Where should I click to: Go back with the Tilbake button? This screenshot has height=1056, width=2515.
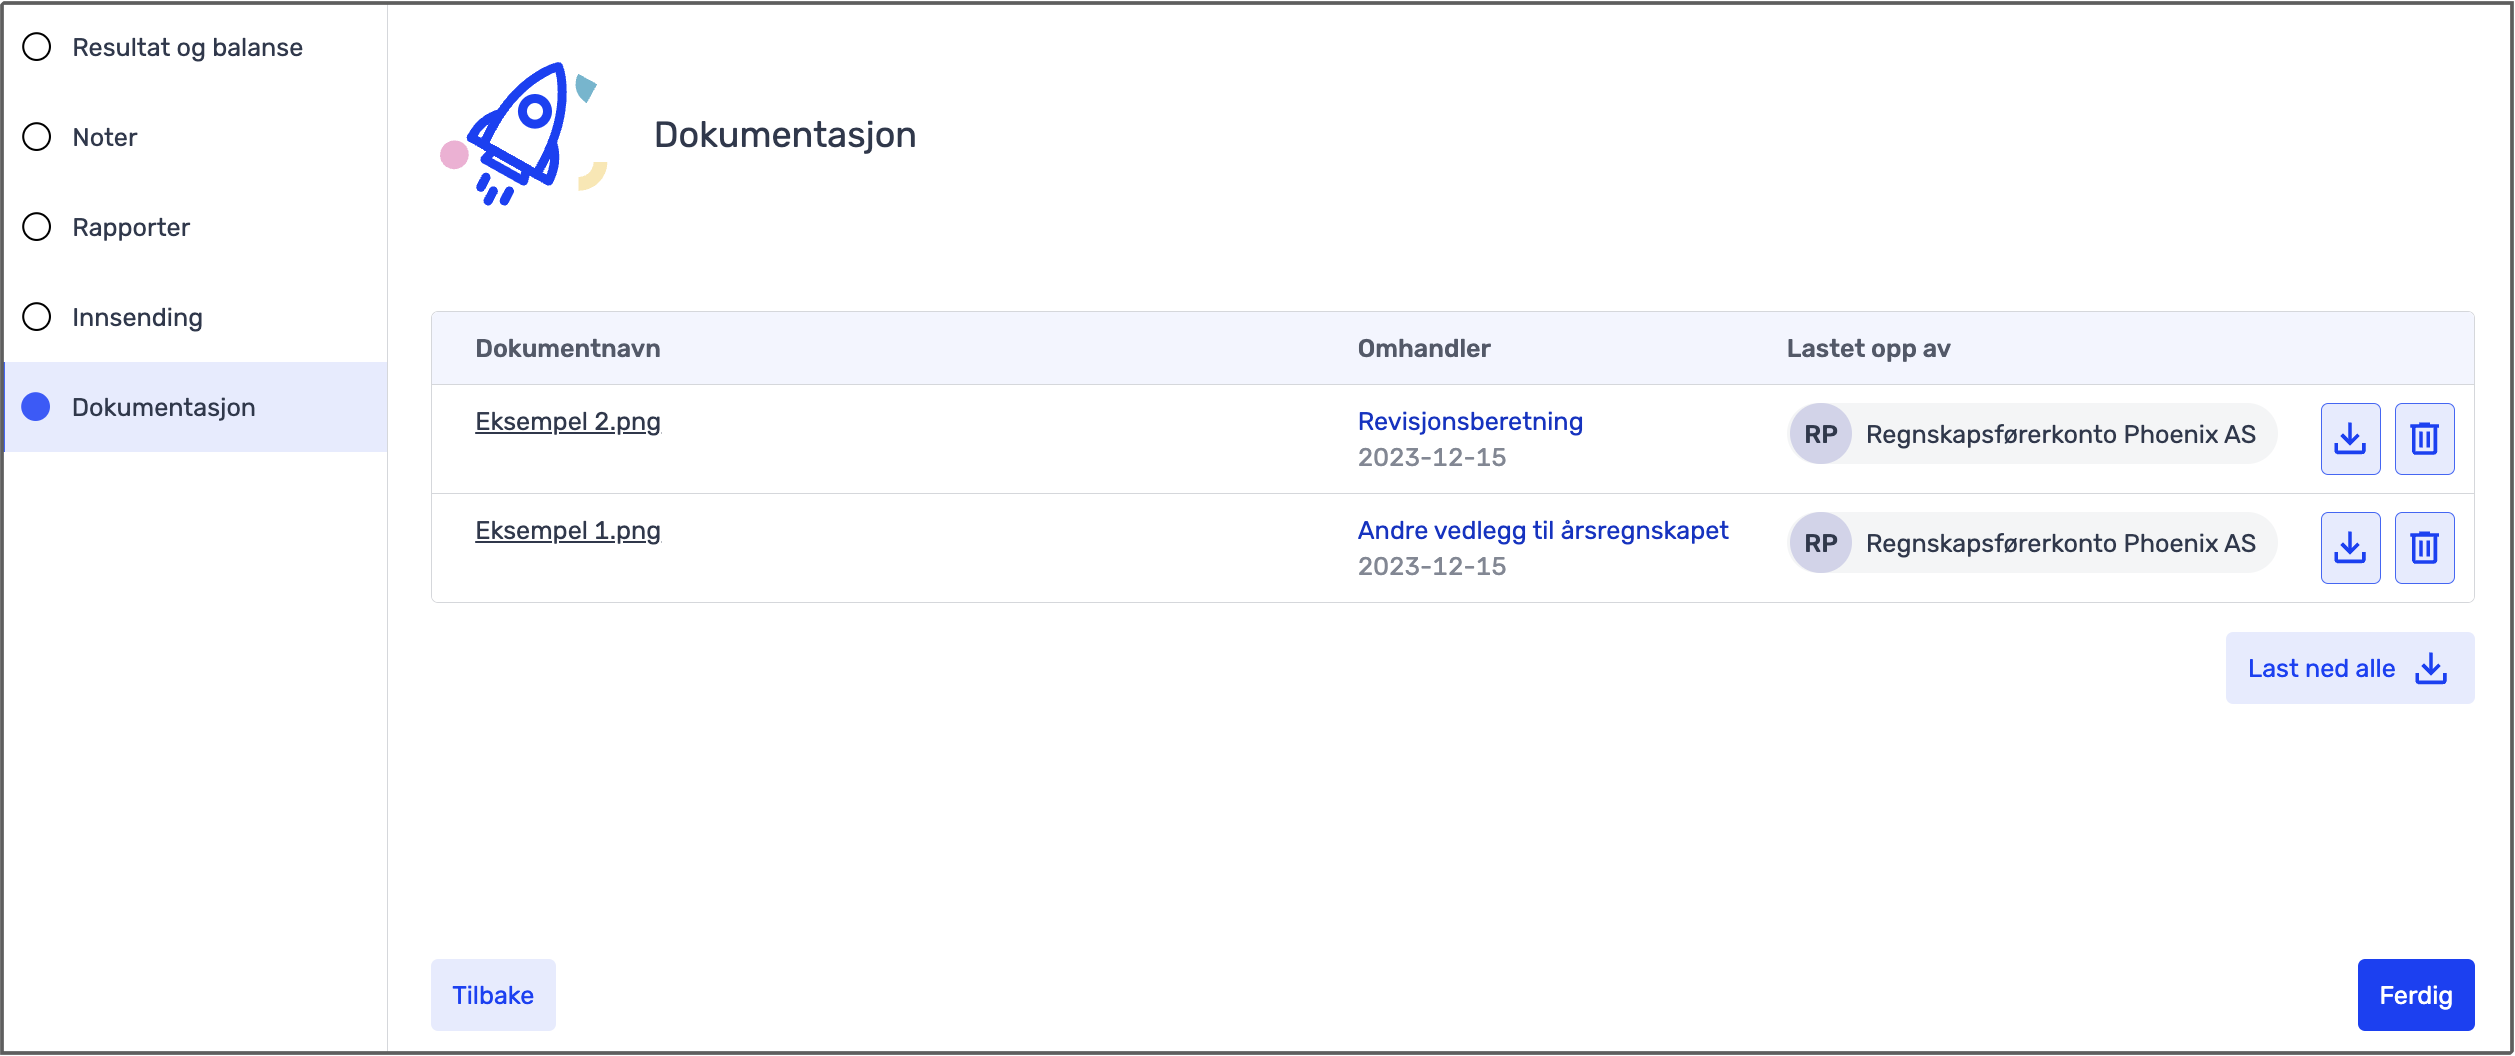(493, 995)
